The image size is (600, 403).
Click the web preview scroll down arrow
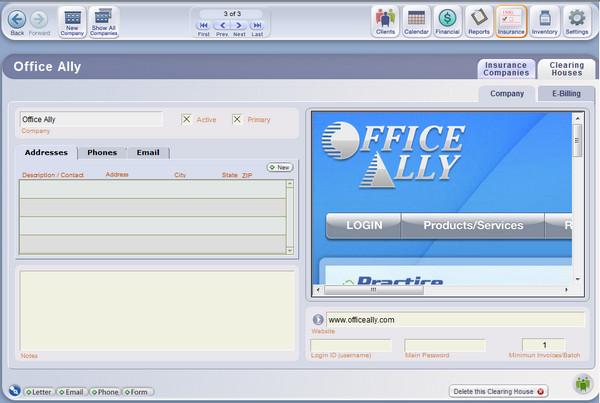coord(577,279)
